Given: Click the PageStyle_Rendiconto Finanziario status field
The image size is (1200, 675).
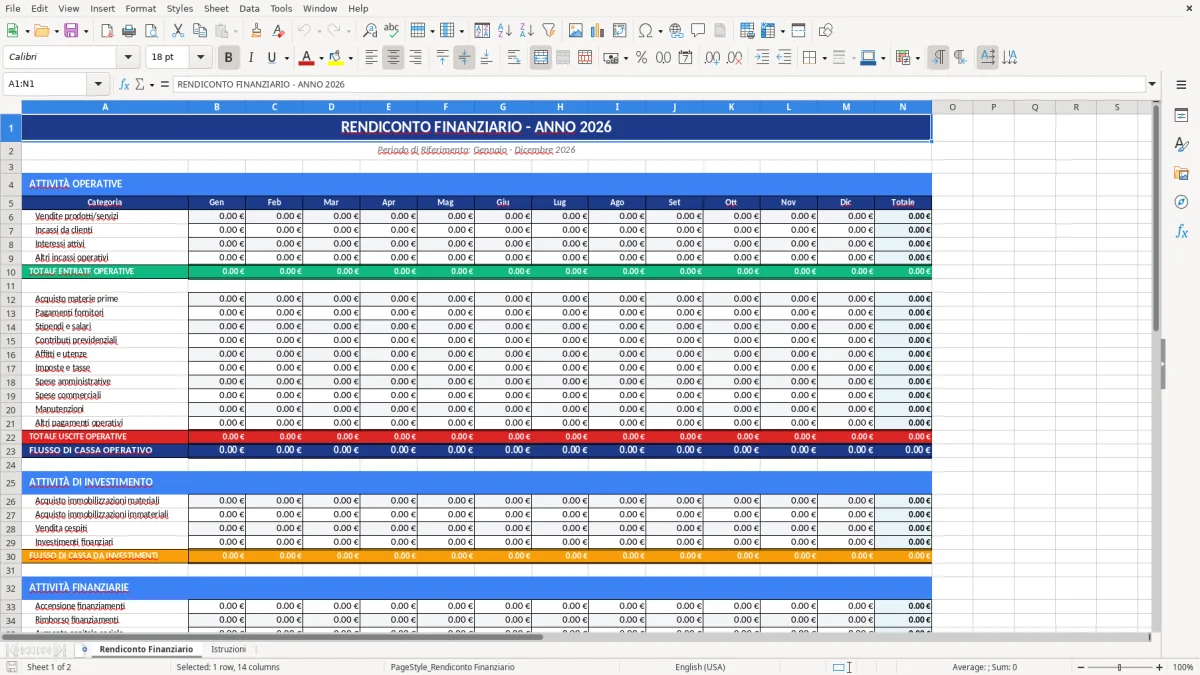Looking at the screenshot, I should pos(452,667).
